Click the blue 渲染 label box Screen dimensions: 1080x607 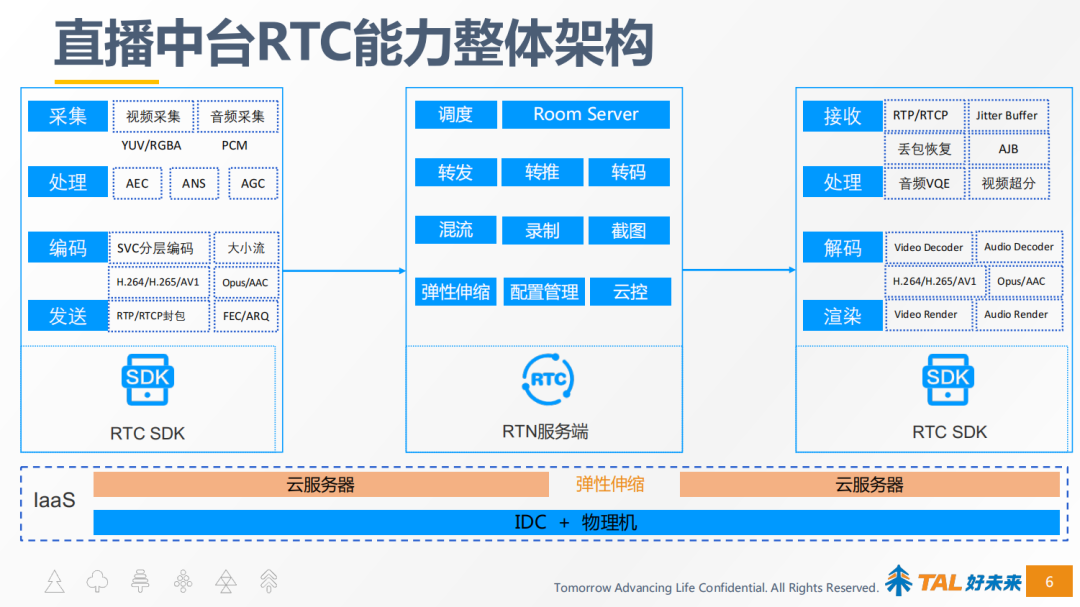[842, 316]
